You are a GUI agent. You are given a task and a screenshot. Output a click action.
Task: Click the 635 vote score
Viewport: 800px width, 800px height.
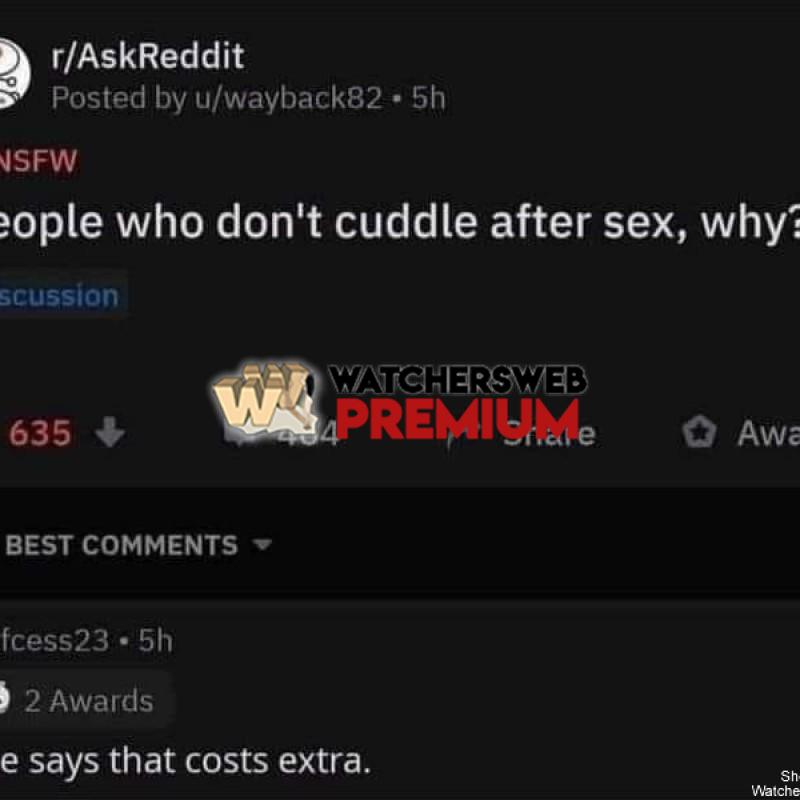click(x=40, y=433)
